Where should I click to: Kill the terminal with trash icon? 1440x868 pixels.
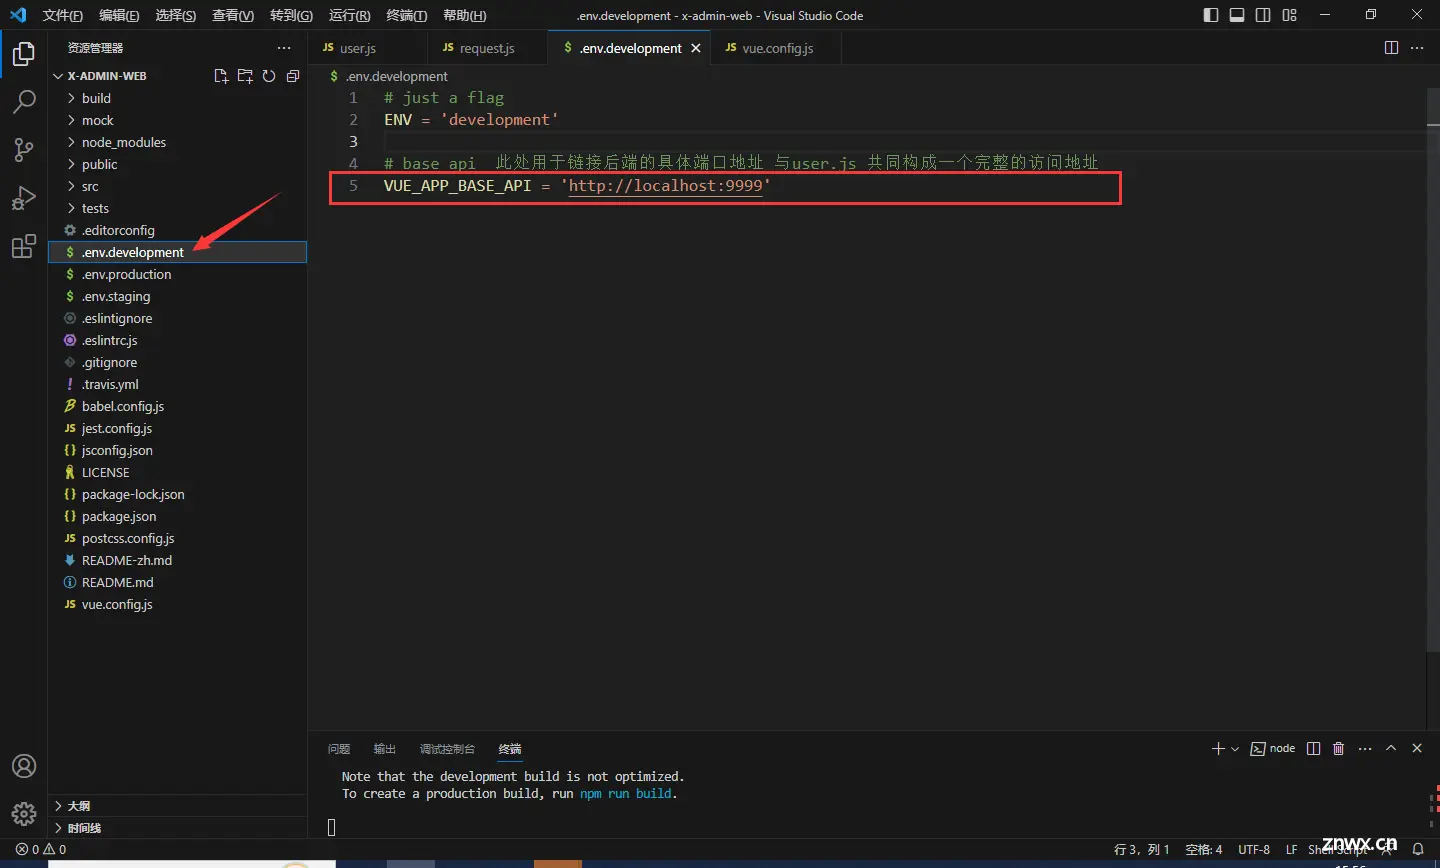click(x=1339, y=748)
